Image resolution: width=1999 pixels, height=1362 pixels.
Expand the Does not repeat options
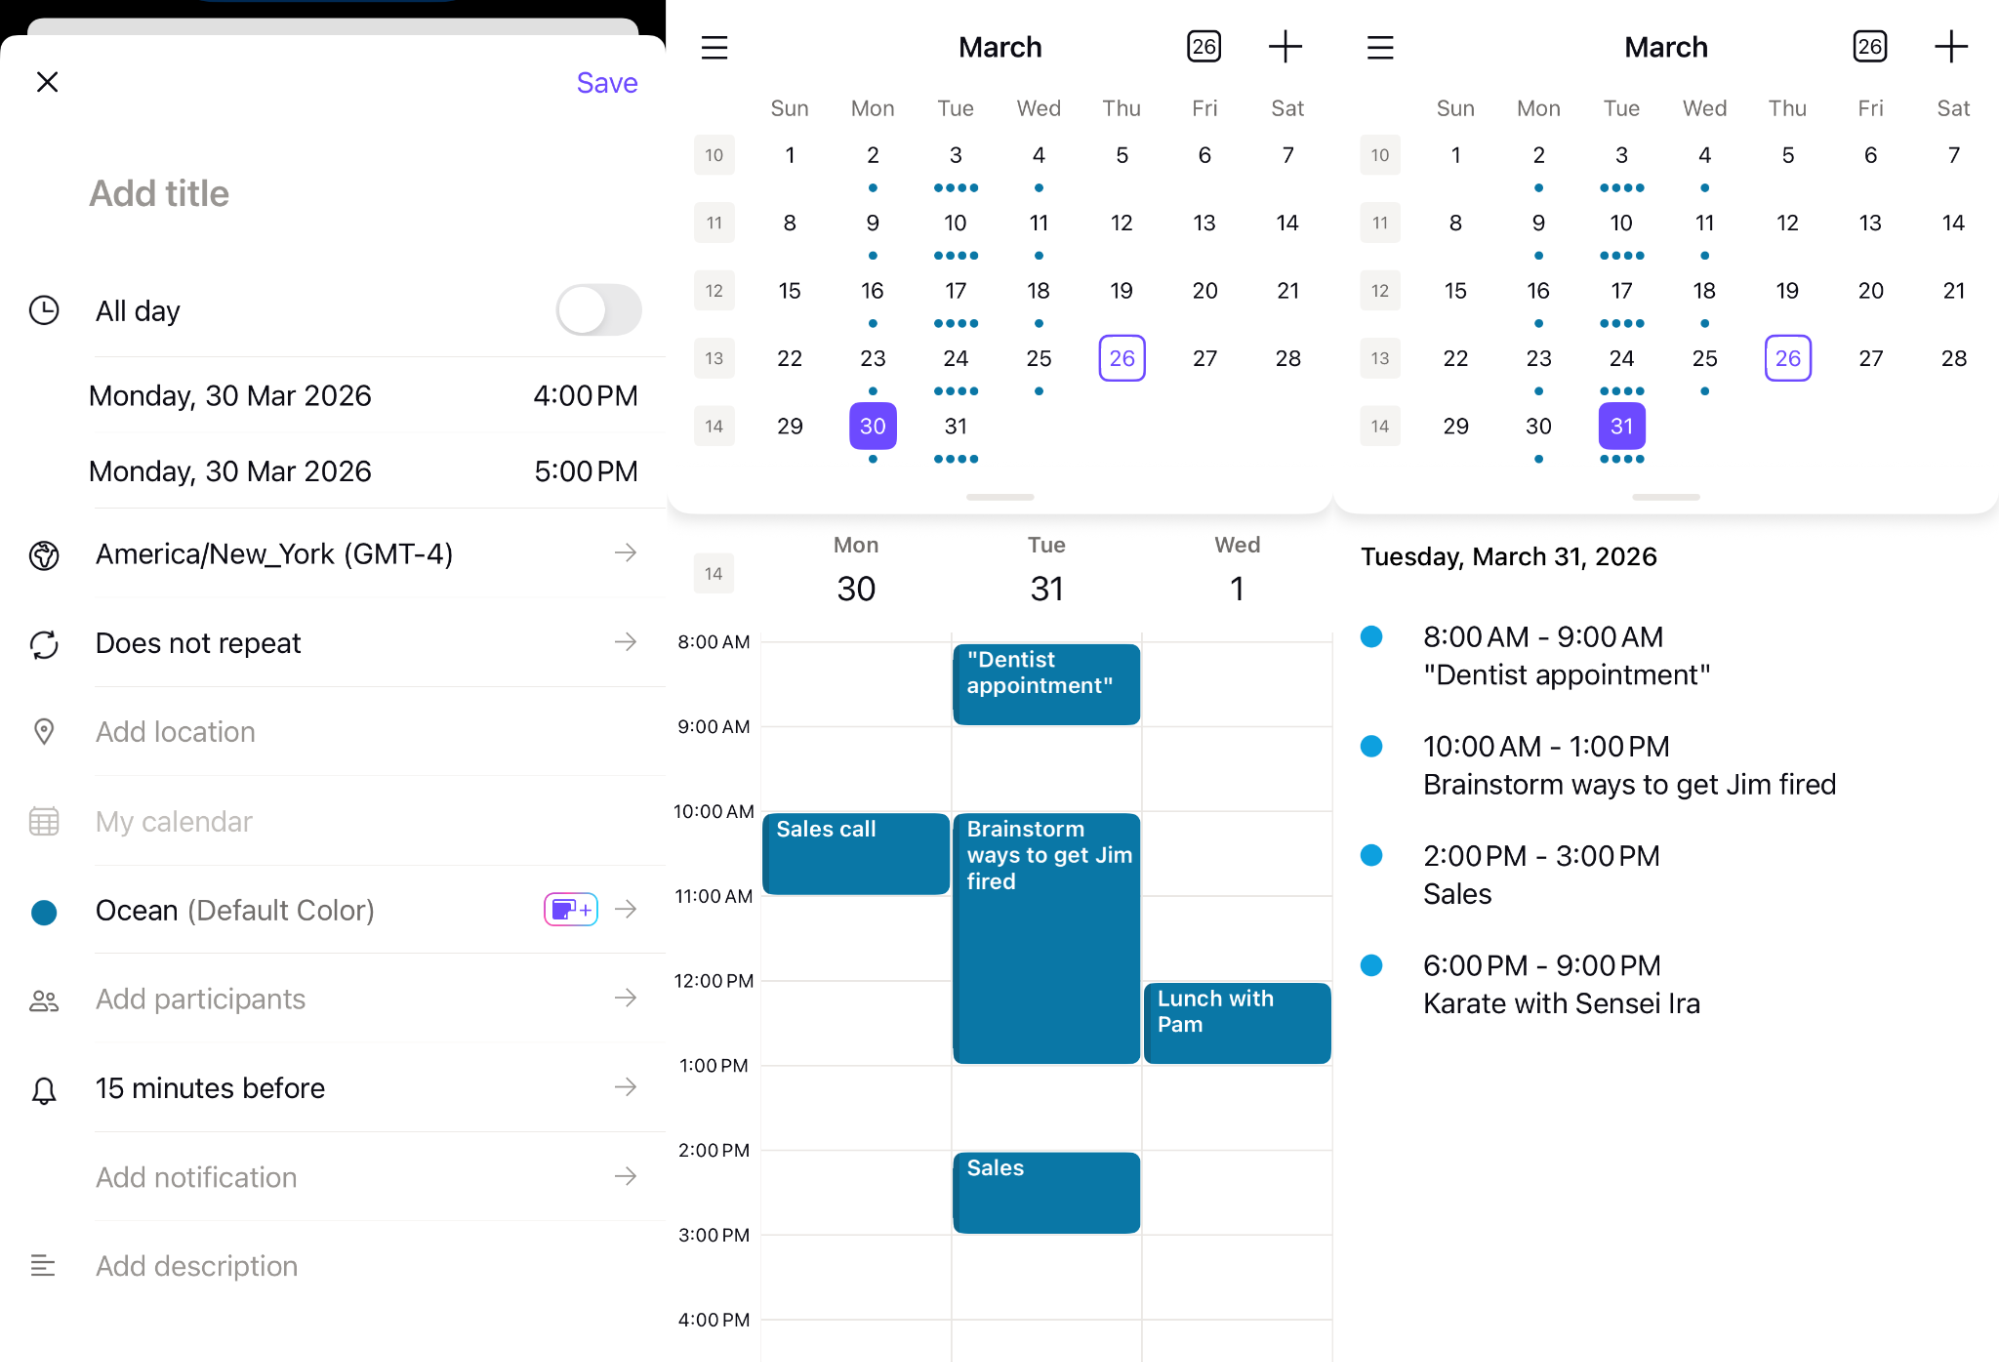tap(626, 643)
